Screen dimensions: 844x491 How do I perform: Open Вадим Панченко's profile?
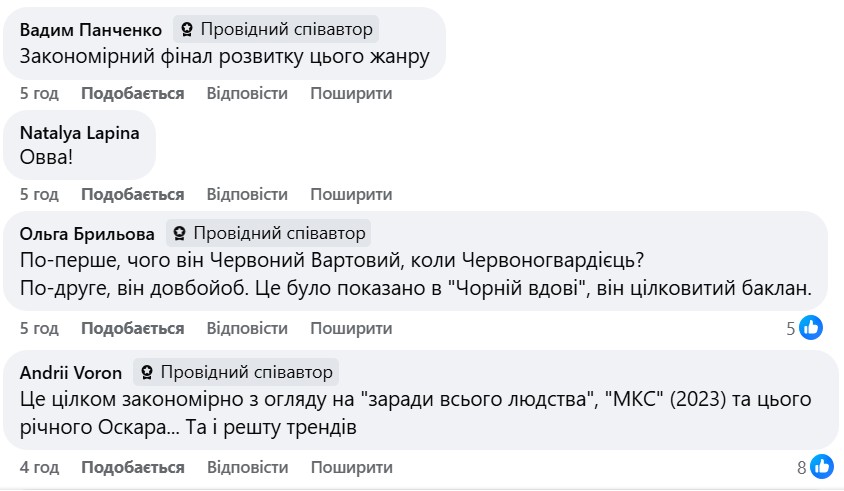pyautogui.click(x=91, y=29)
